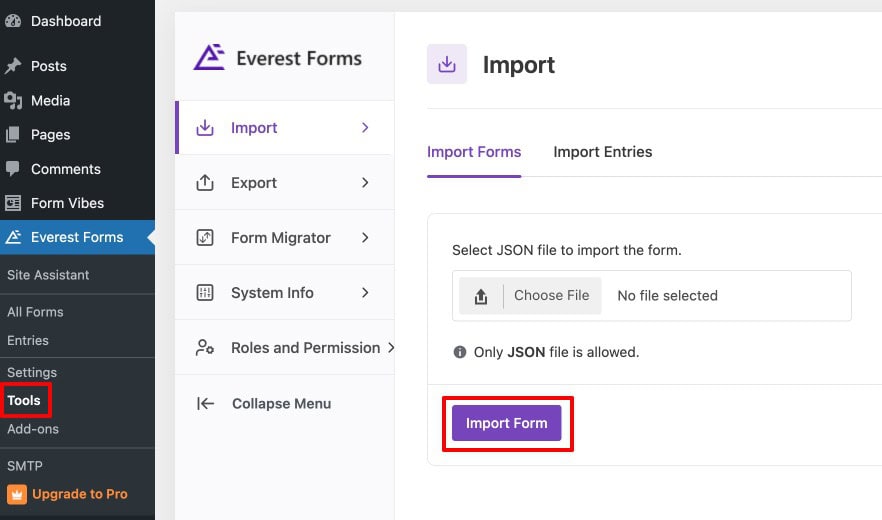Click the Form Vibes icon

pos(13,203)
